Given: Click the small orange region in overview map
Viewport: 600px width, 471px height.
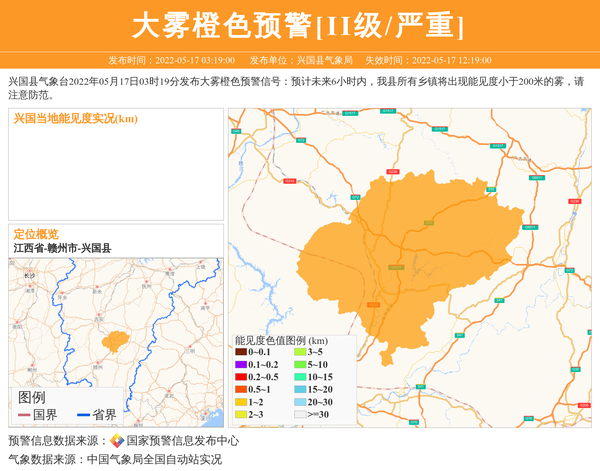Looking at the screenshot, I should [x=116, y=342].
